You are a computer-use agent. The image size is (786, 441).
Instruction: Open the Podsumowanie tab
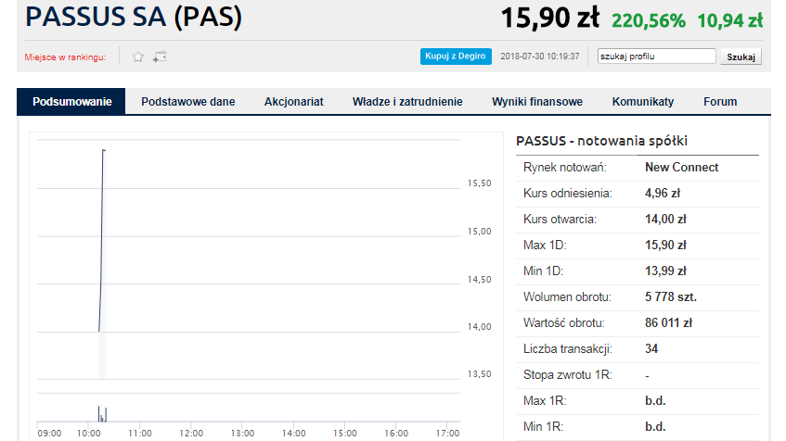(x=71, y=102)
